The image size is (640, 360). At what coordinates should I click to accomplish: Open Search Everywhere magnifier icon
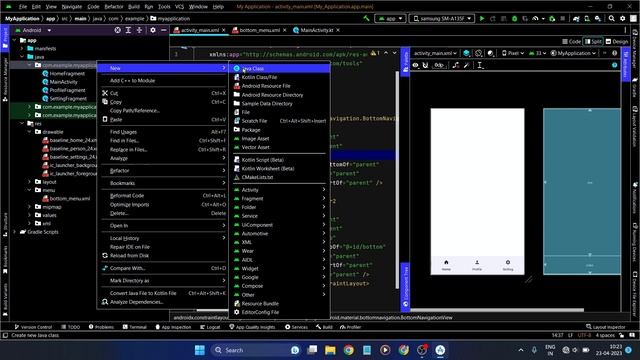(611, 18)
